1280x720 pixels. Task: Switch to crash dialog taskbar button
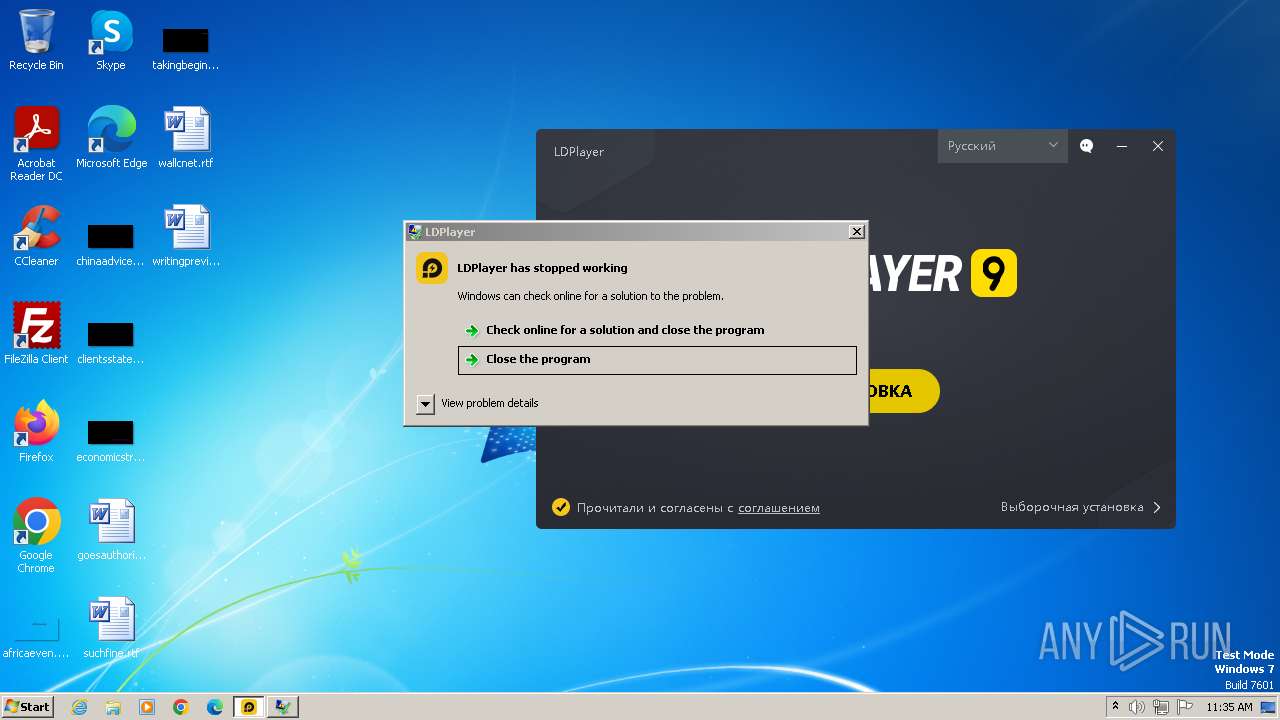point(283,707)
